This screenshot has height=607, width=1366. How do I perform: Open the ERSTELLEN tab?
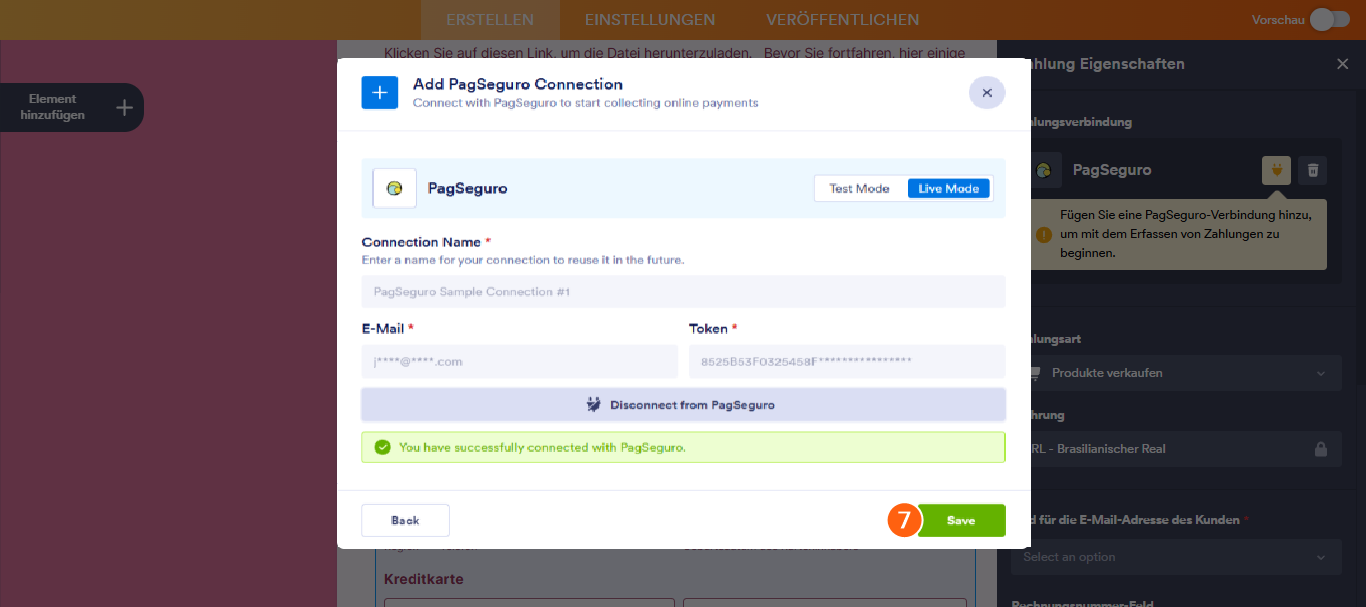coord(490,20)
